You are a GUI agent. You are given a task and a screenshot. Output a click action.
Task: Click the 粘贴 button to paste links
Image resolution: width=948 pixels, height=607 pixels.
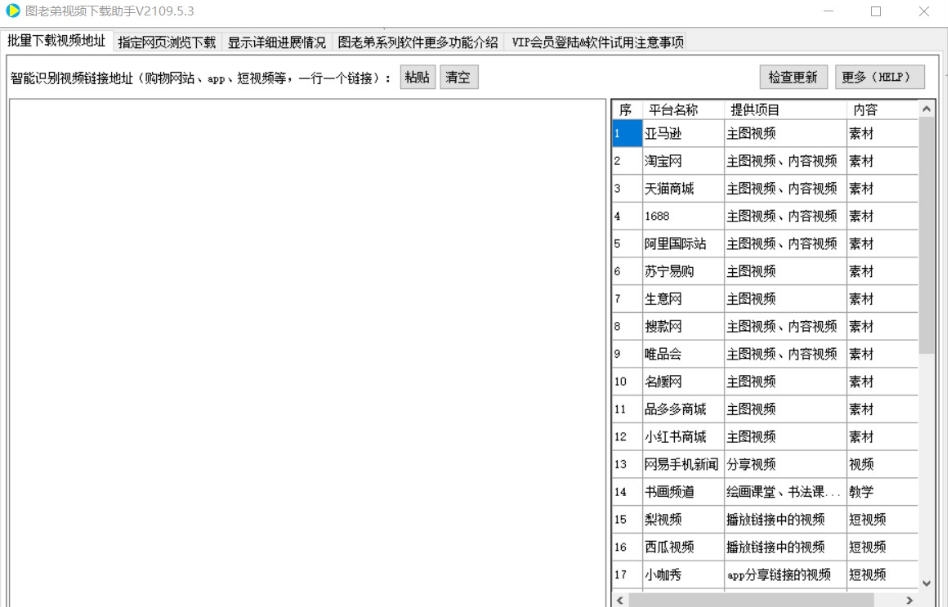(x=416, y=76)
